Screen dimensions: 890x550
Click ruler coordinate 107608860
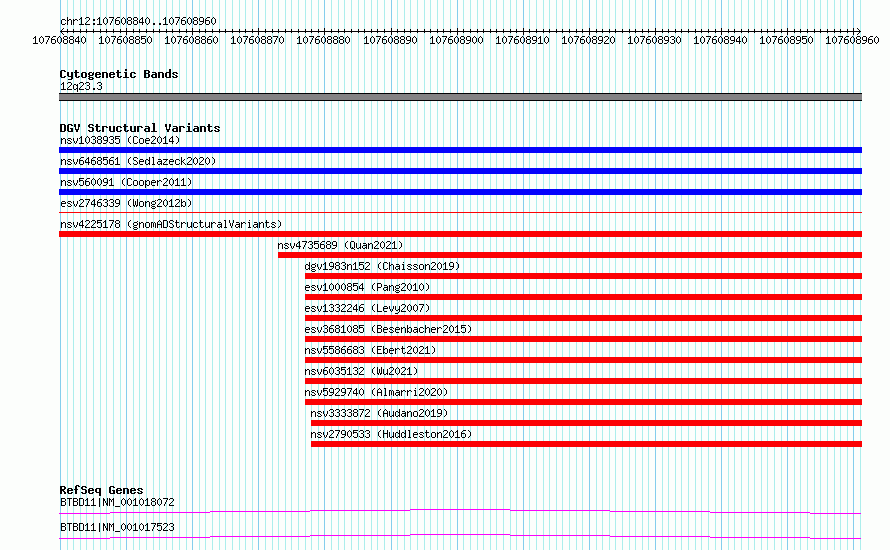coord(191,40)
